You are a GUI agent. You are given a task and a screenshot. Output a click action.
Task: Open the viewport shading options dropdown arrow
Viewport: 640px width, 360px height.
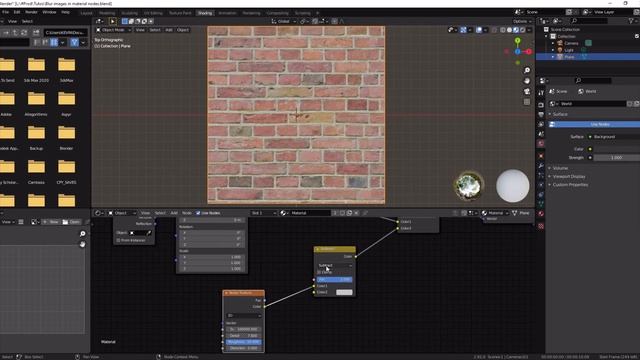tap(529, 30)
